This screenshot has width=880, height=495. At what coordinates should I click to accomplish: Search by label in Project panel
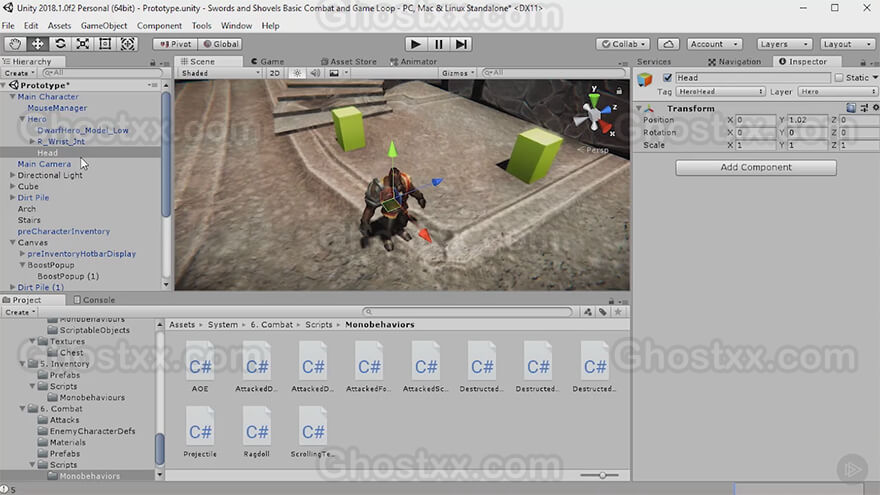603,311
